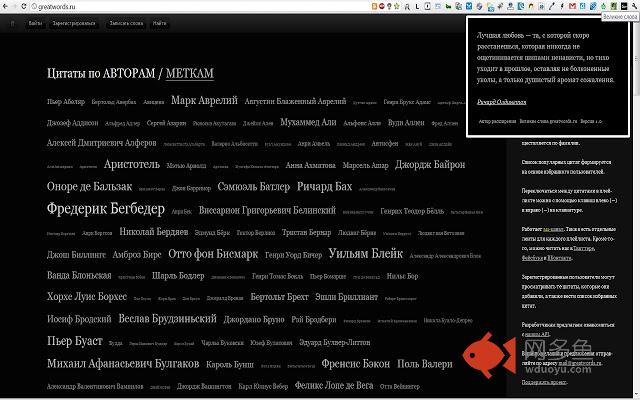This screenshot has height=400, width=640.
Task: Reload the greatwords.ru page
Action: coord(24,7)
